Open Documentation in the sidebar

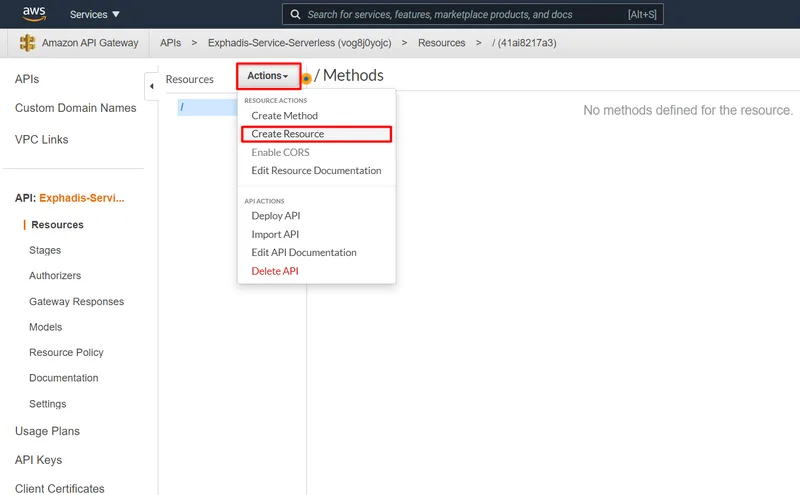[x=64, y=378]
